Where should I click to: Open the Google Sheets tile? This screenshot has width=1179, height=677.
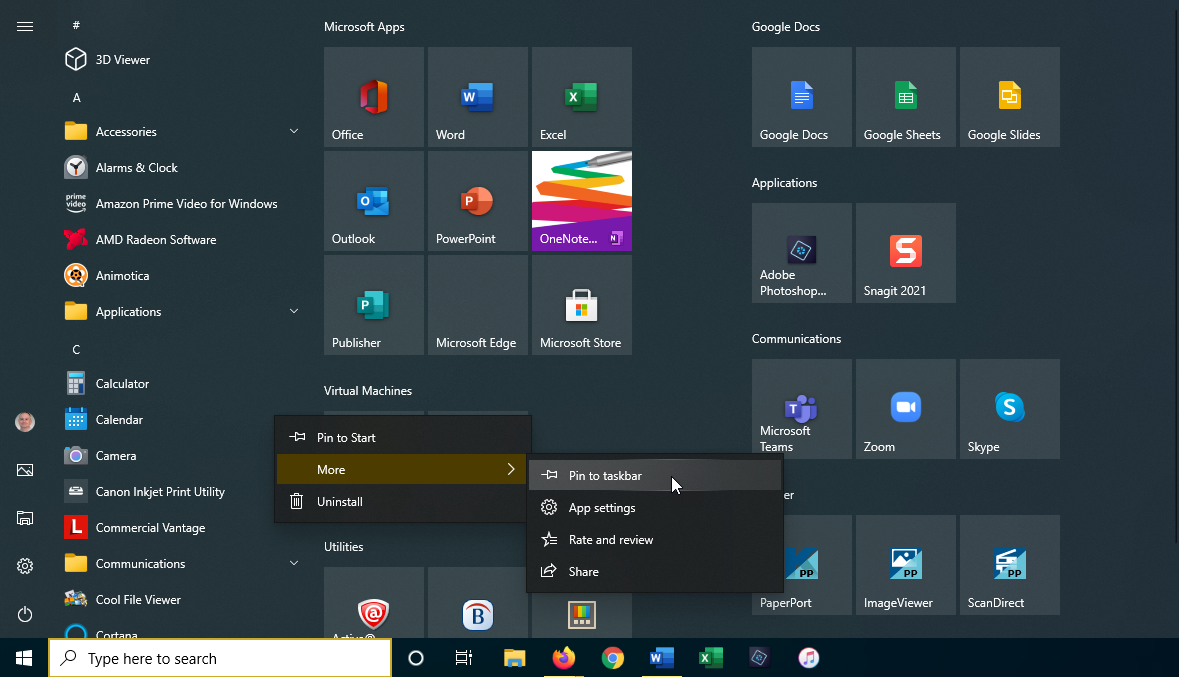tap(905, 97)
